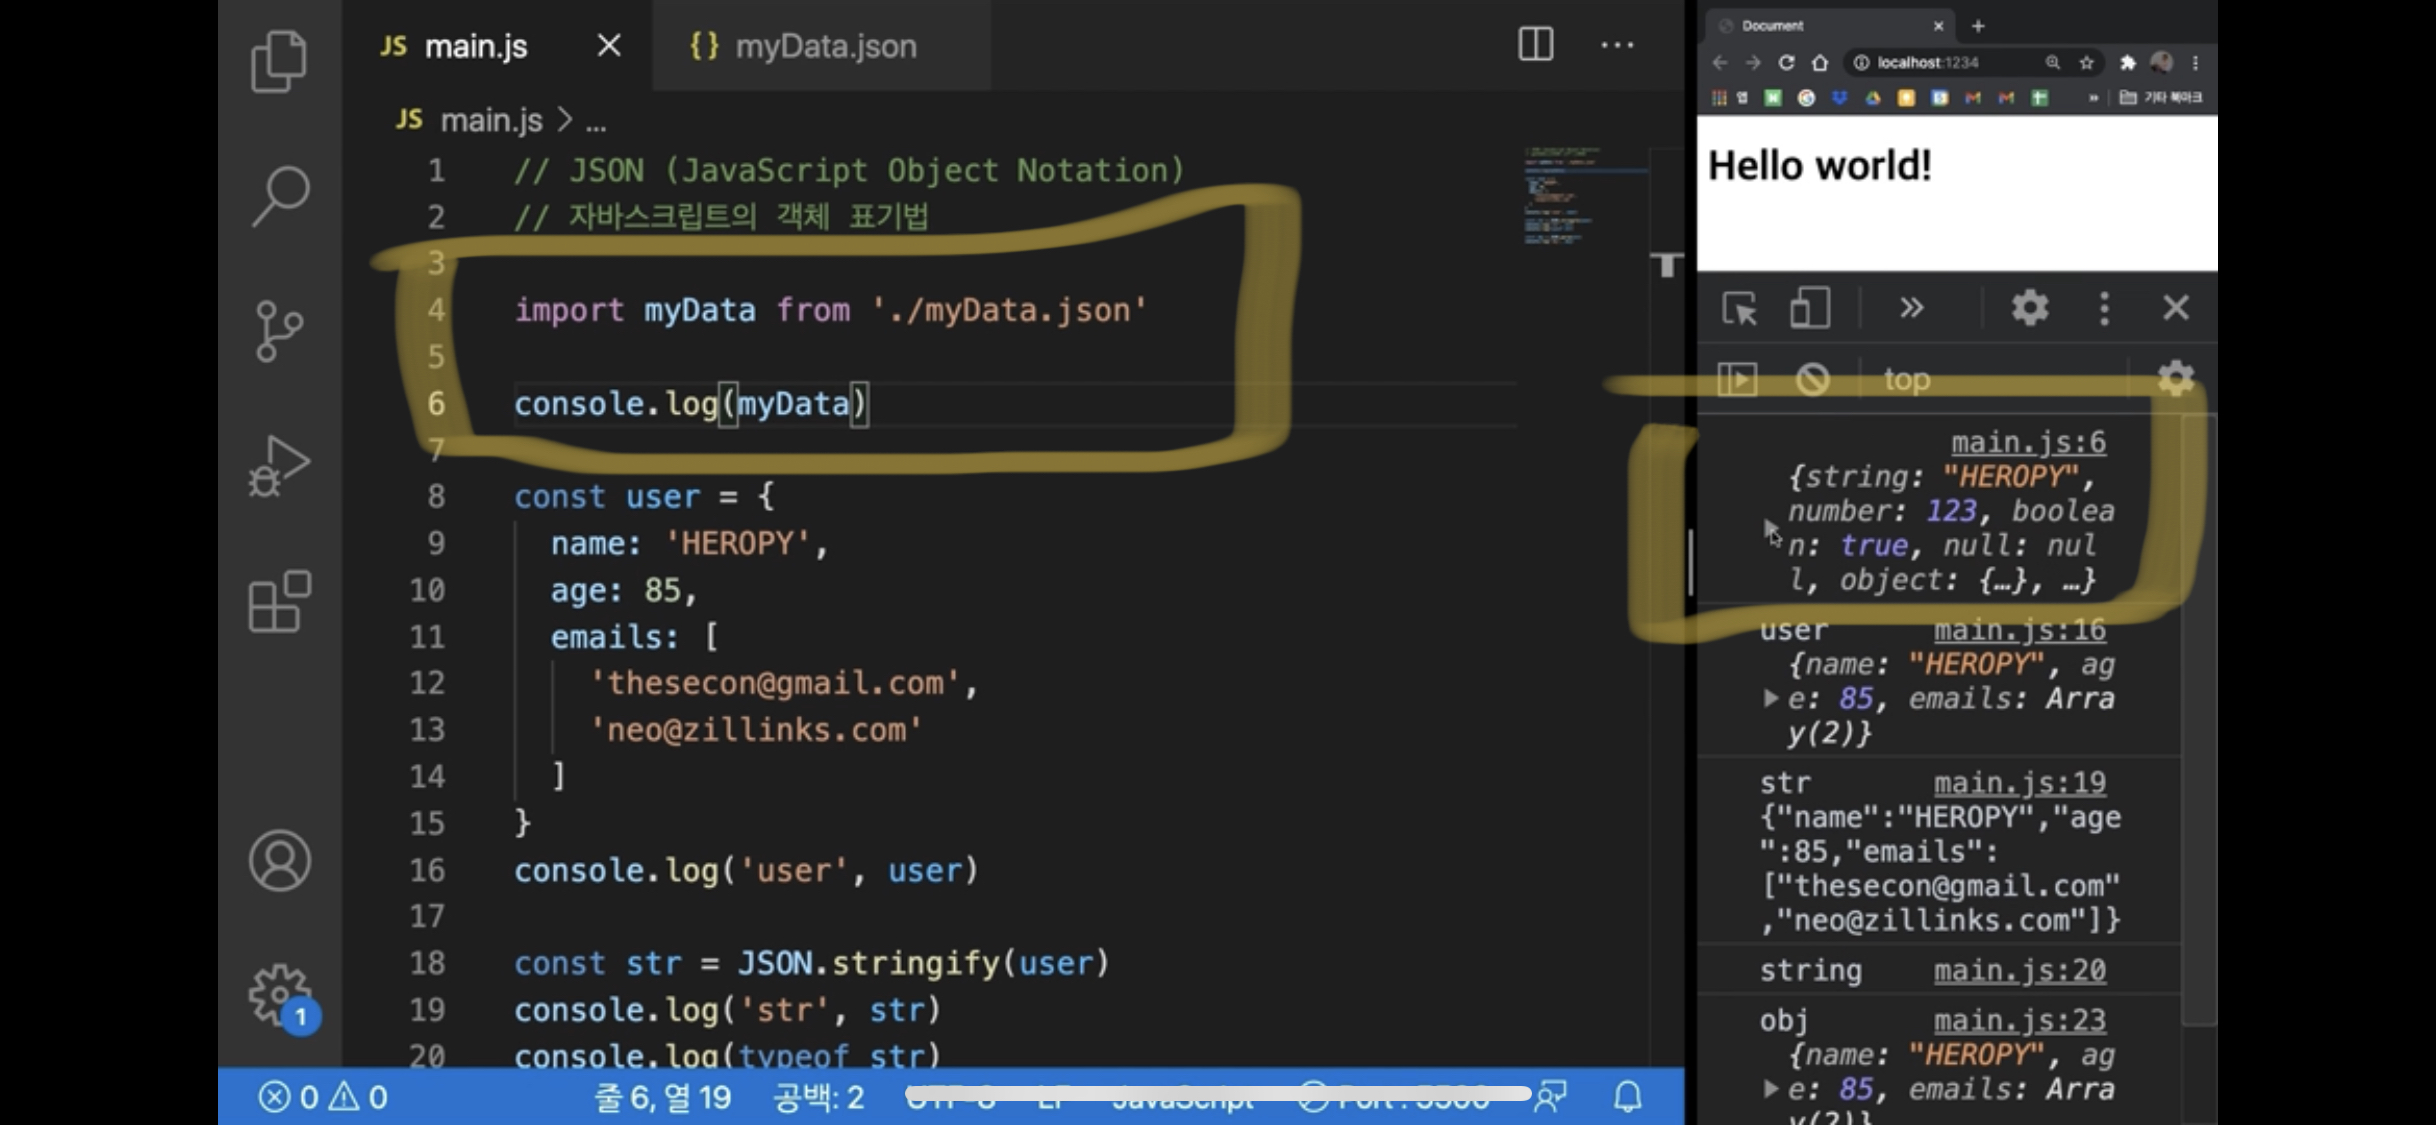Click the main.js:19 source link
The image size is (2436, 1125).
click(2019, 783)
